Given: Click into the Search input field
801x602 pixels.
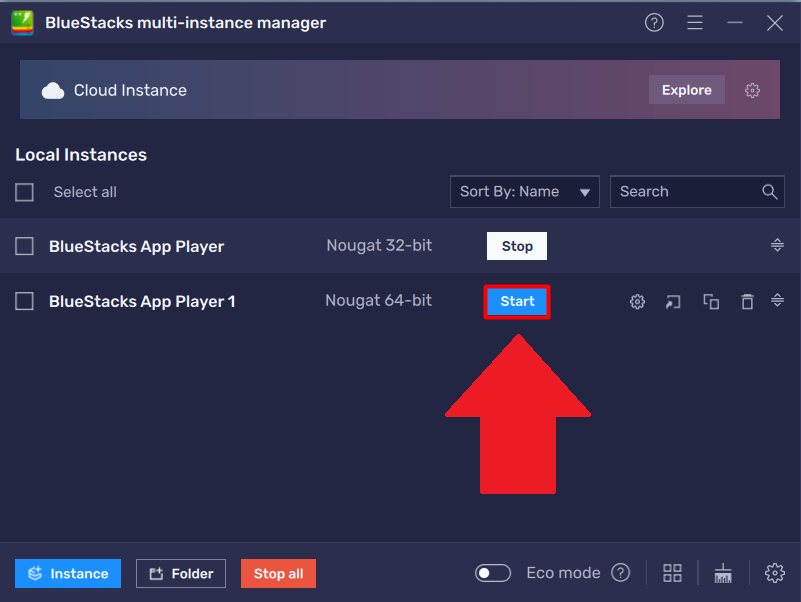Looking at the screenshot, I should (697, 192).
